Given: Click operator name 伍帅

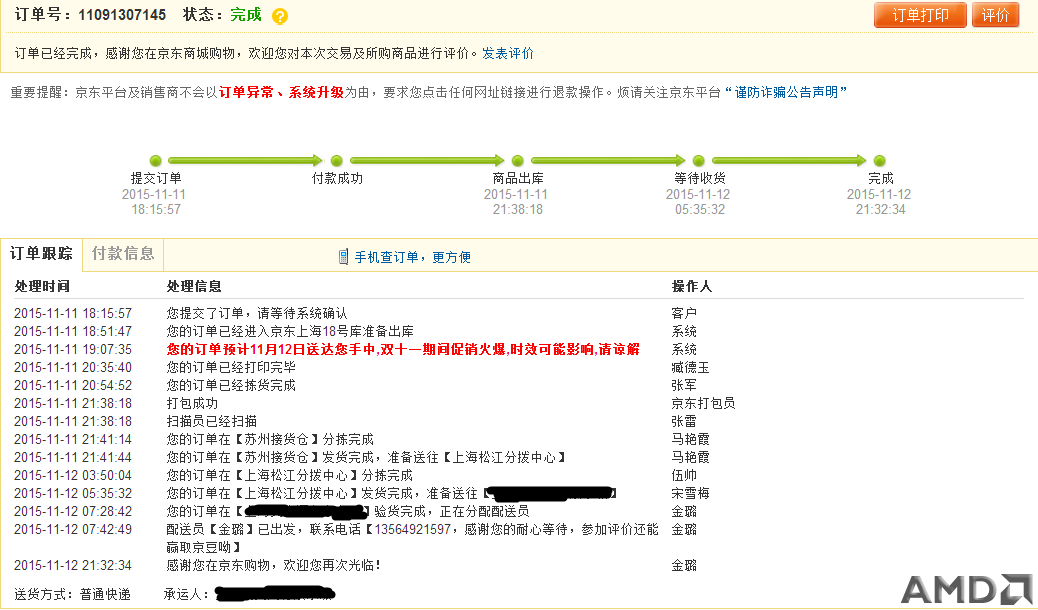Looking at the screenshot, I should pos(684,476).
